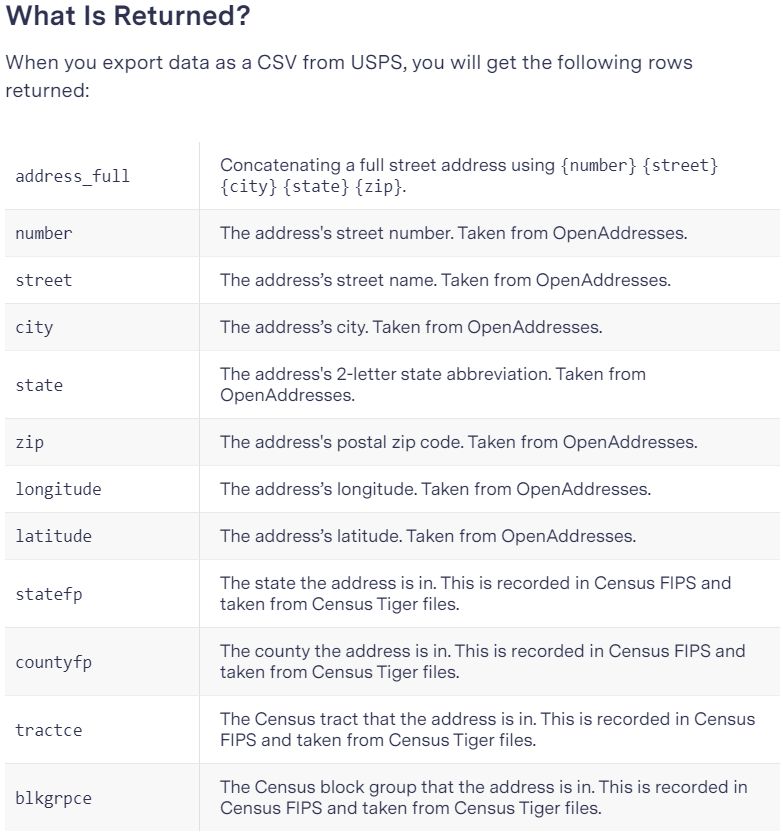Select the longitude field name cell
Image resolution: width=783 pixels, height=835 pixels.
coord(58,489)
